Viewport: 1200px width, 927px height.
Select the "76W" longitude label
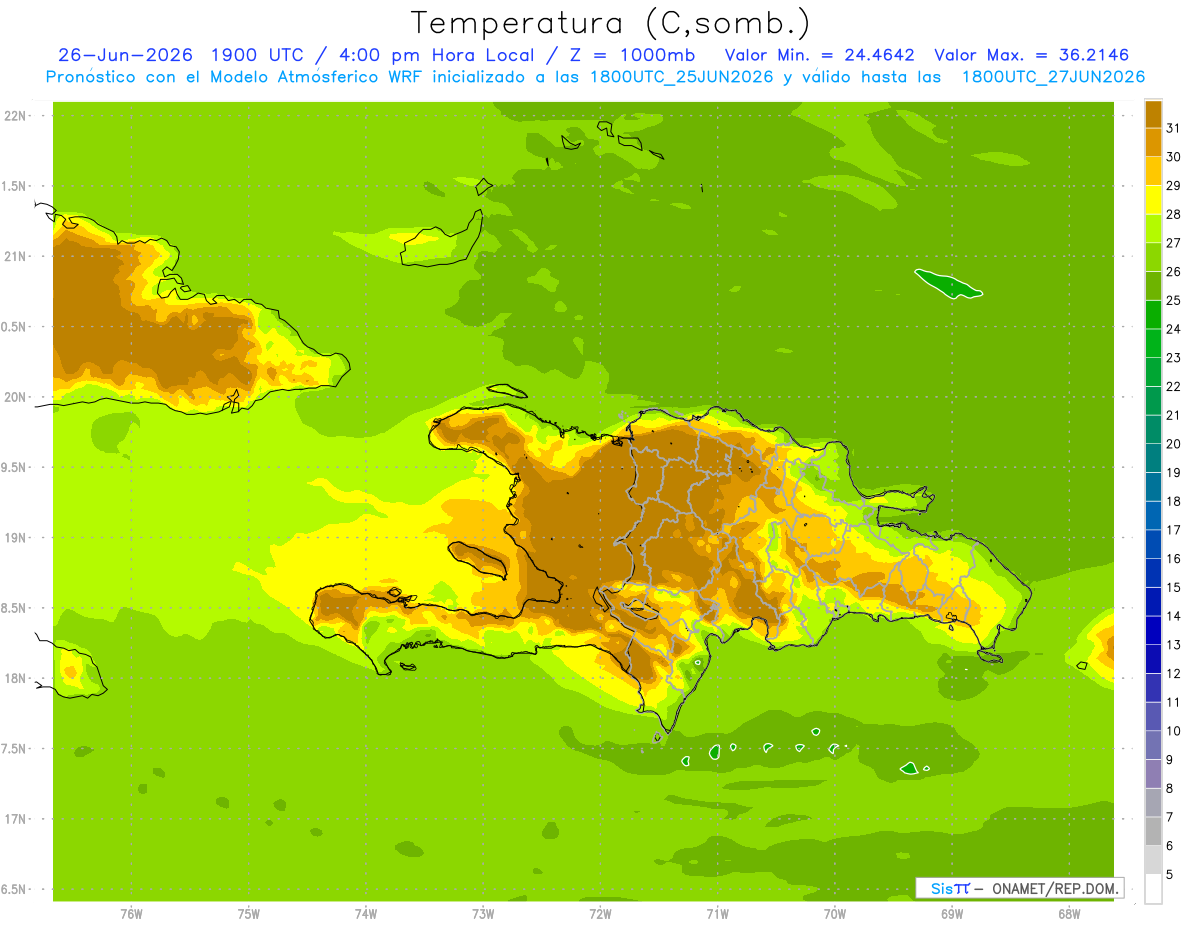[x=131, y=914]
